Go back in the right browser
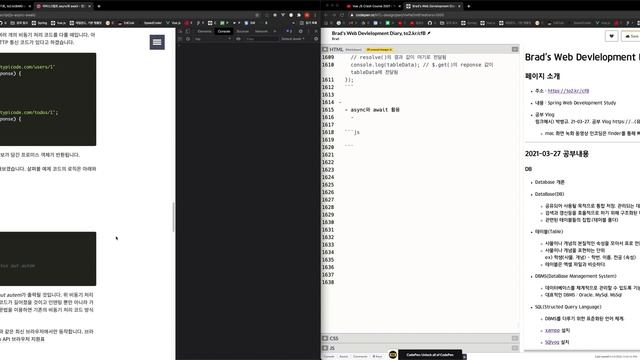Viewport: 640px width, 360px height. click(326, 15)
